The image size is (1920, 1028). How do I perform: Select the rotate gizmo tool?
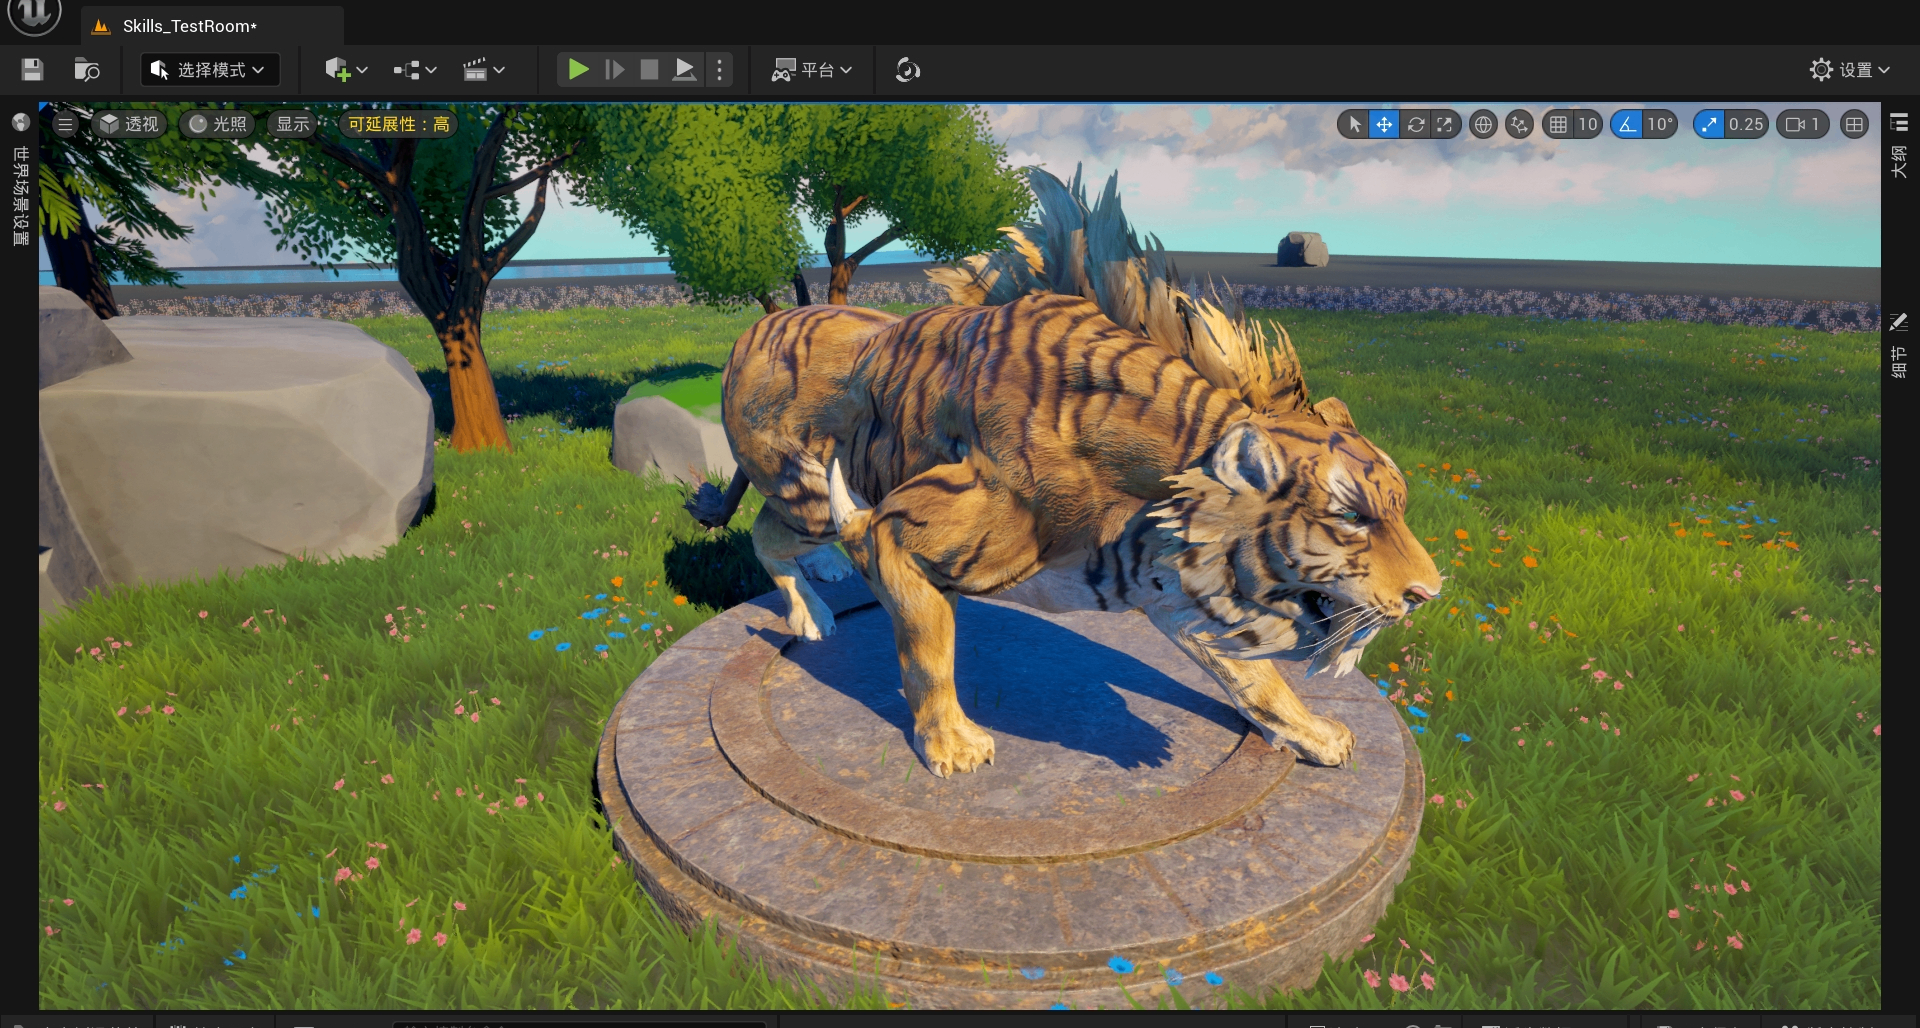point(1416,124)
